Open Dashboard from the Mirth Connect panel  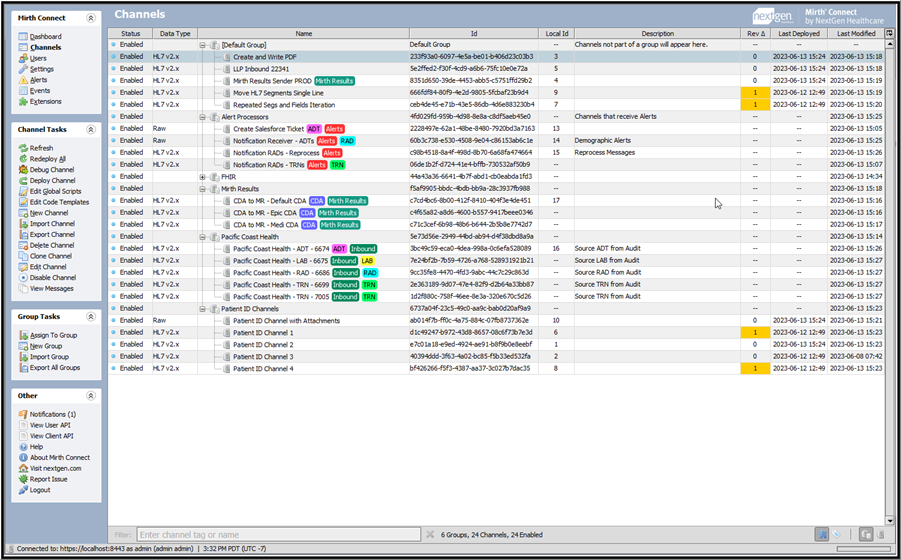click(45, 37)
